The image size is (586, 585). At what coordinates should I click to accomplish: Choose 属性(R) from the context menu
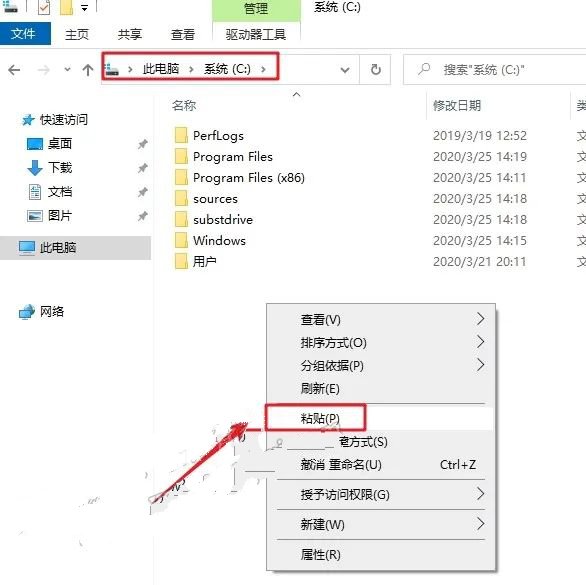coord(381,555)
